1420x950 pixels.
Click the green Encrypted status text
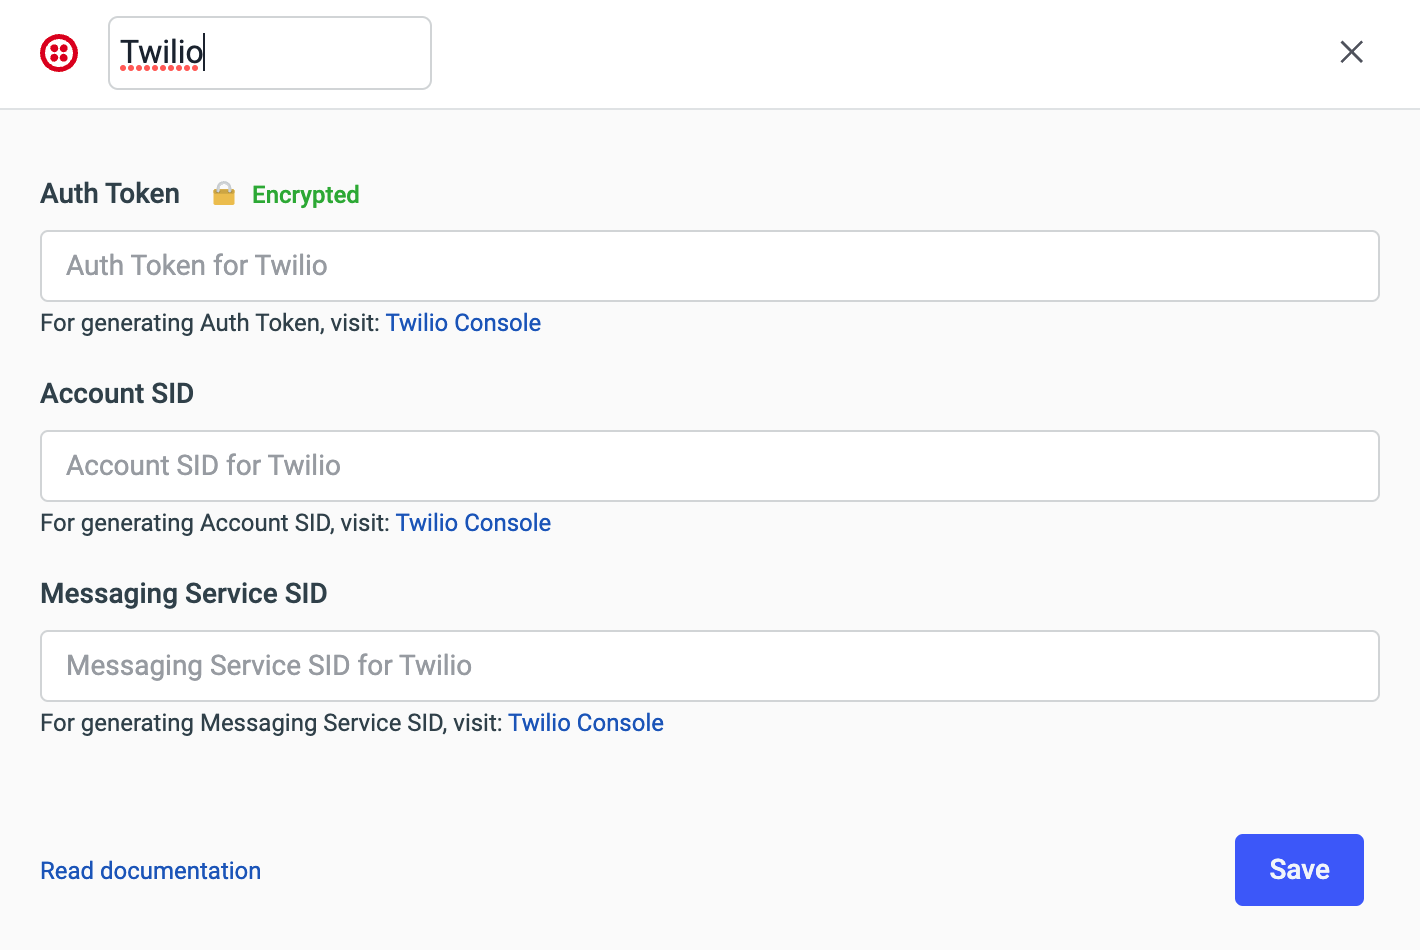click(305, 195)
